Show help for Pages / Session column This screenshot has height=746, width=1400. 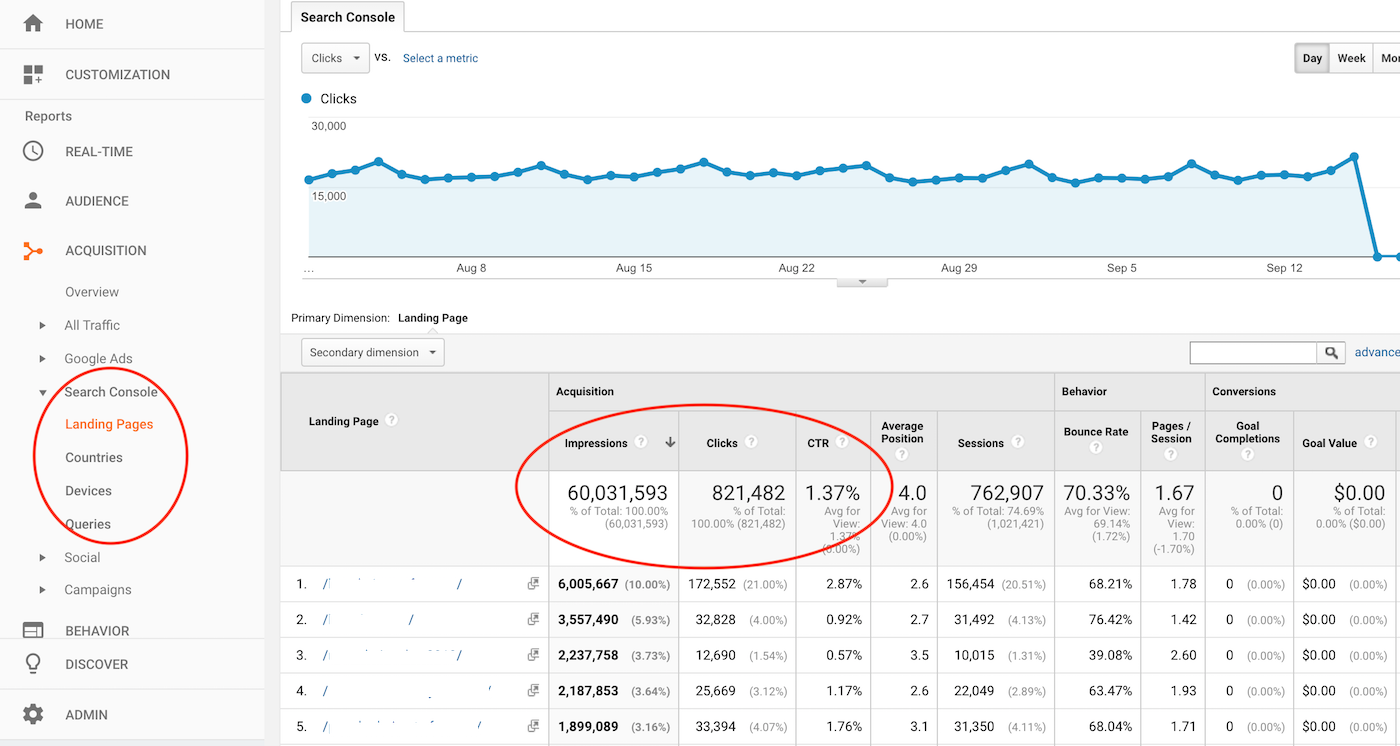pos(1171,454)
